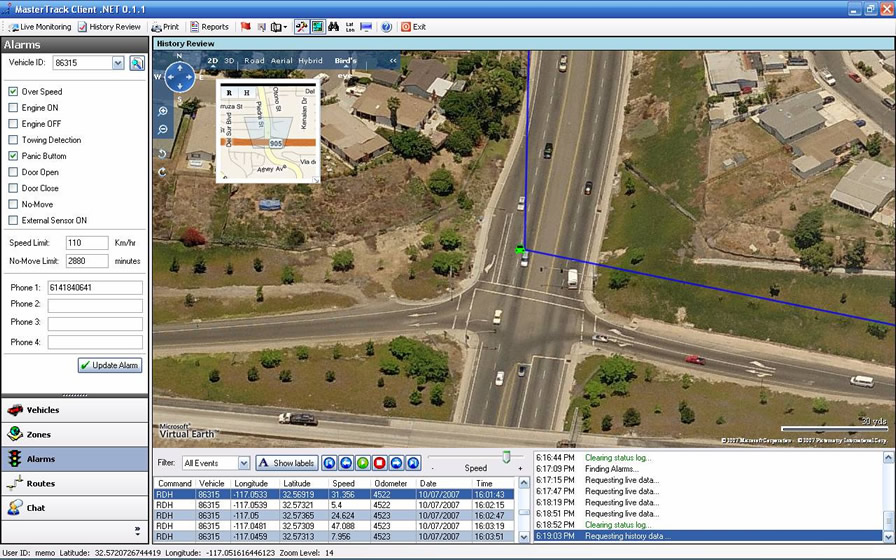Rotate map counterclockwise icon
The width and height of the screenshot is (896, 560).
click(x=162, y=154)
